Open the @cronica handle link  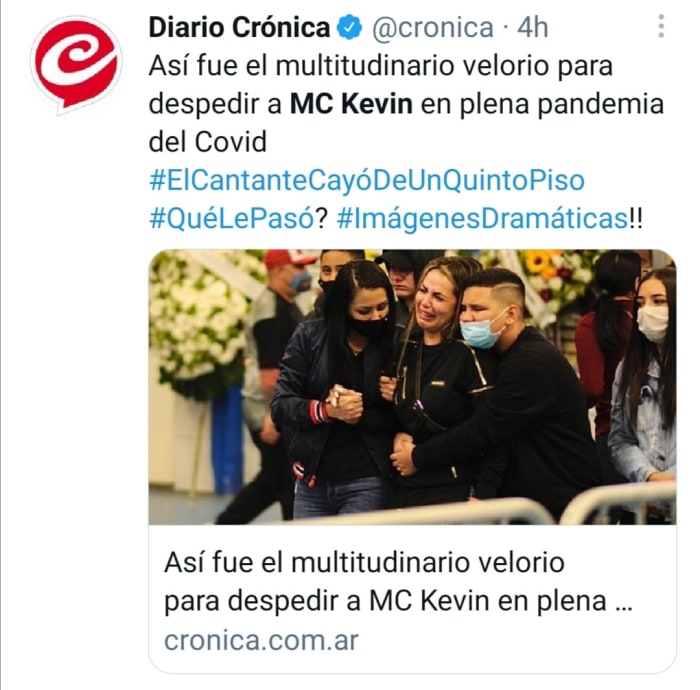click(433, 28)
